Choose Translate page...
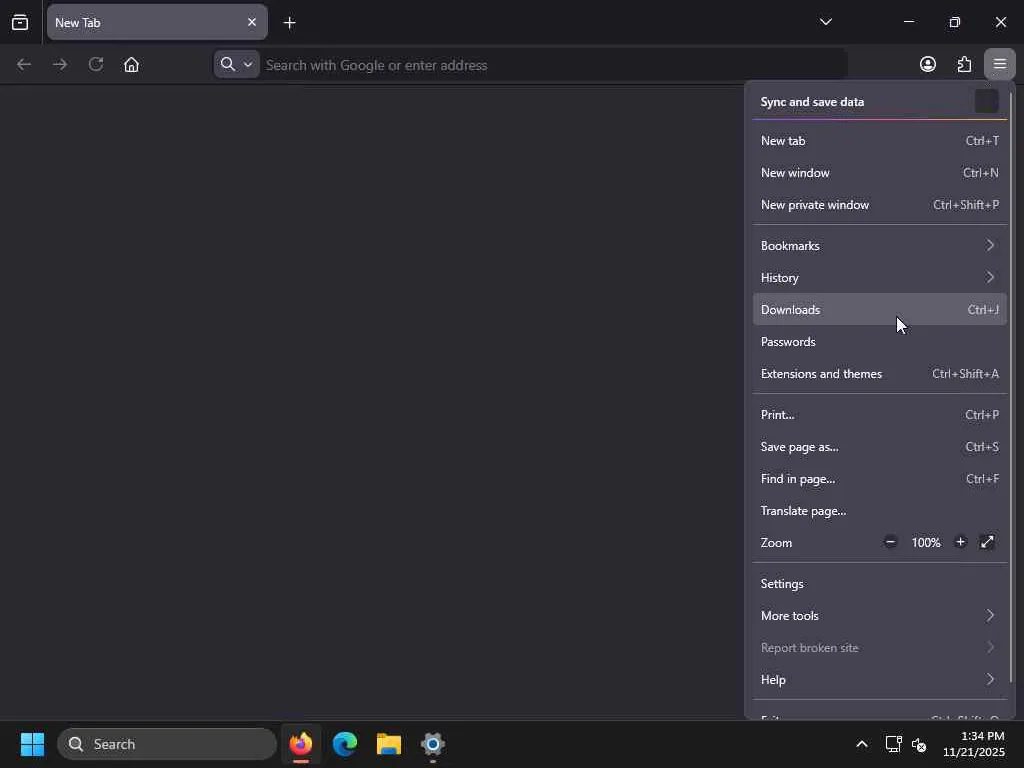The height and width of the screenshot is (768, 1024). (x=880, y=511)
